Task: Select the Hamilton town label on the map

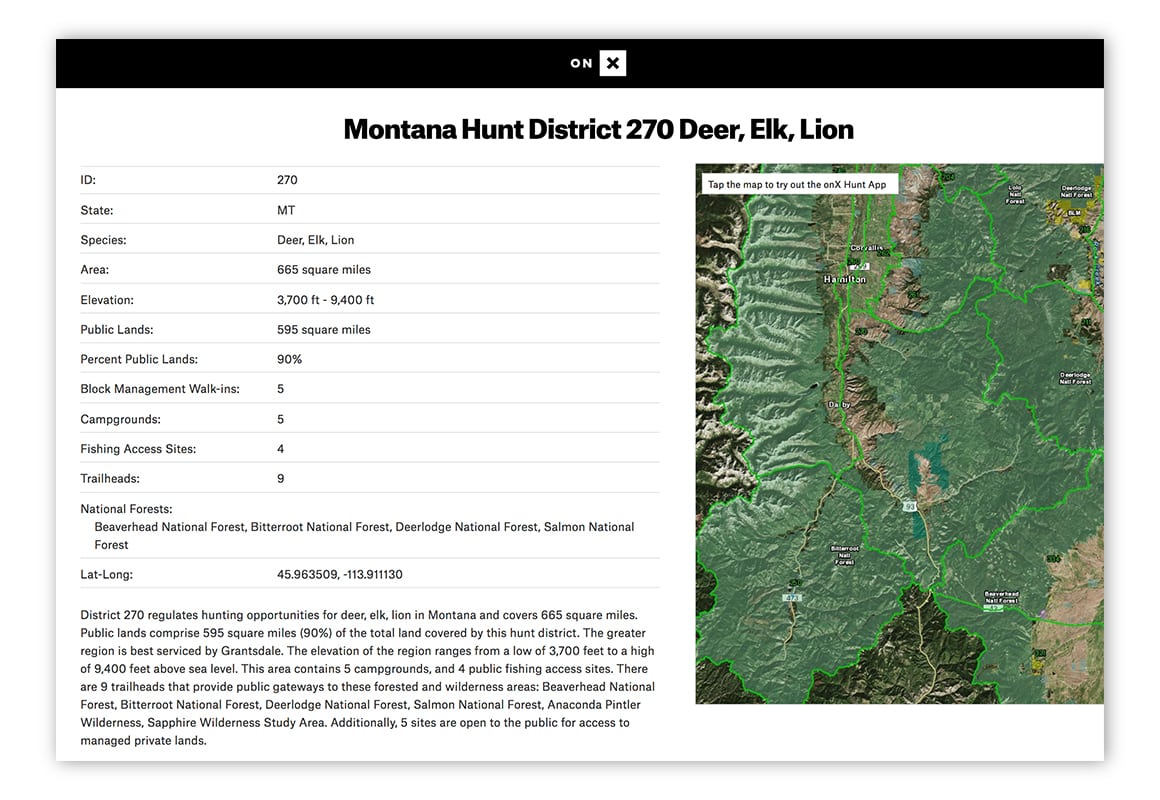Action: pos(844,279)
